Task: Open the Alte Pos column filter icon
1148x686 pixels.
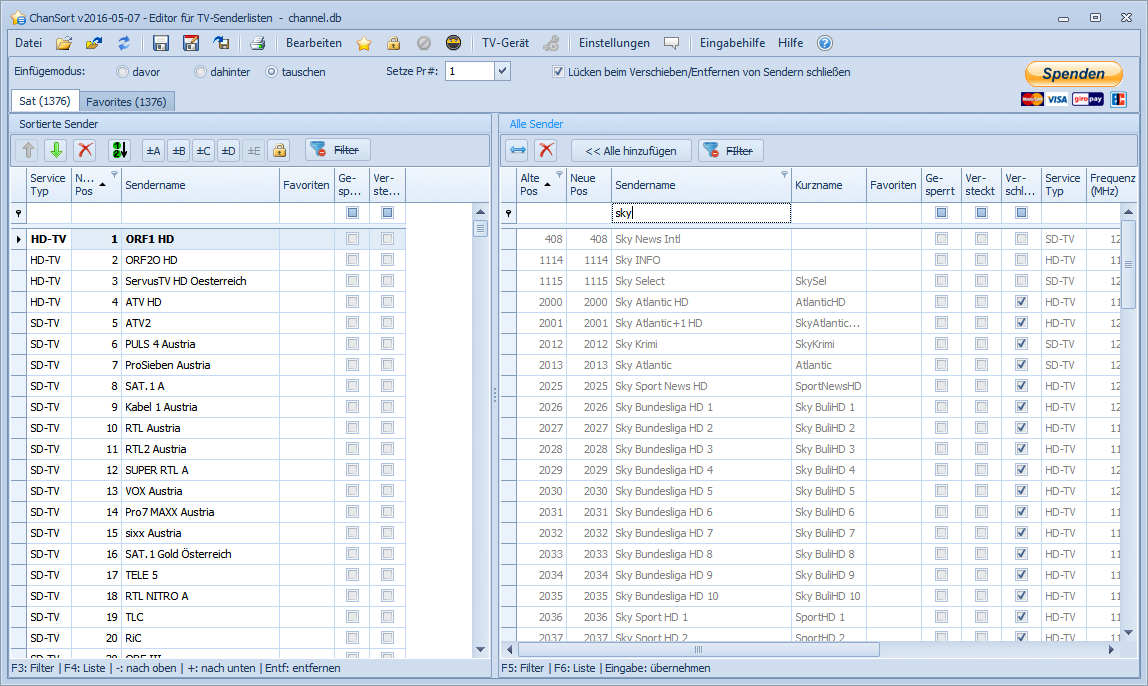Action: point(559,174)
